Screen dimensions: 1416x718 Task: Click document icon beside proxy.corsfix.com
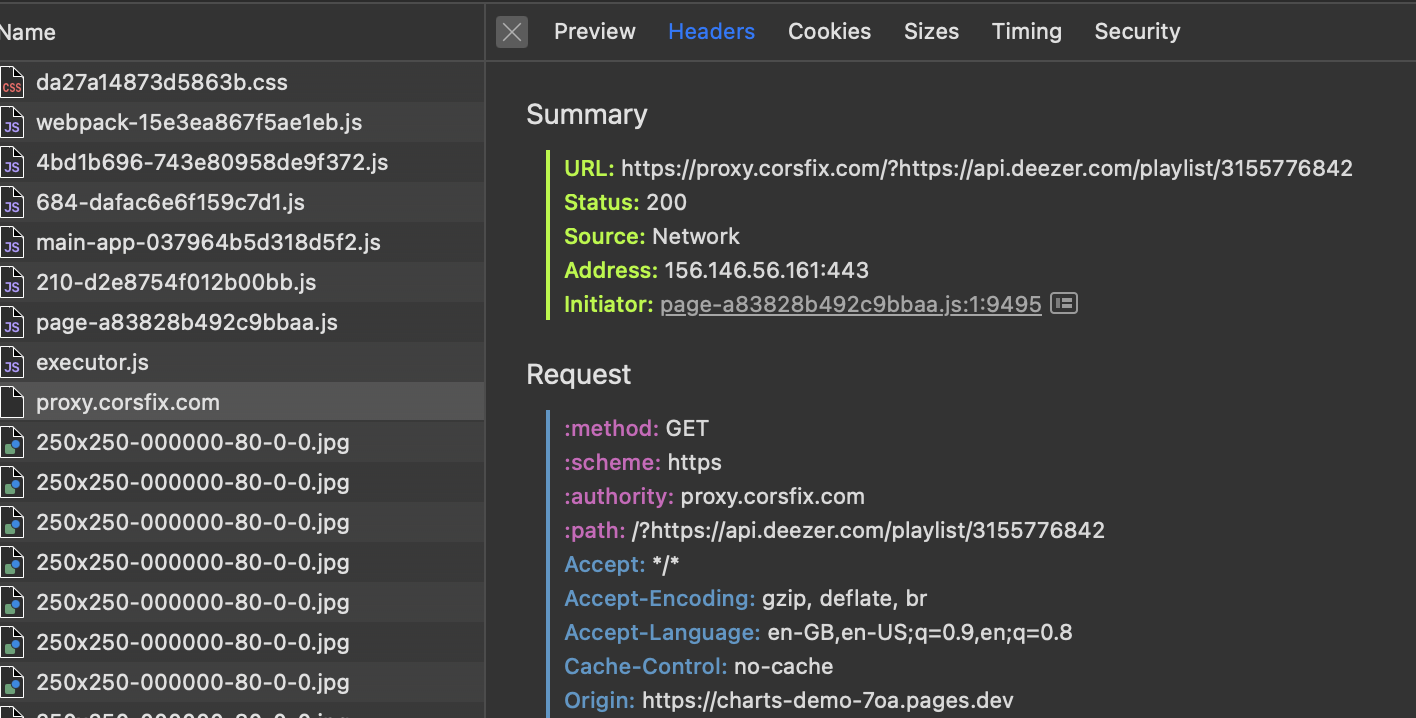tap(12, 403)
